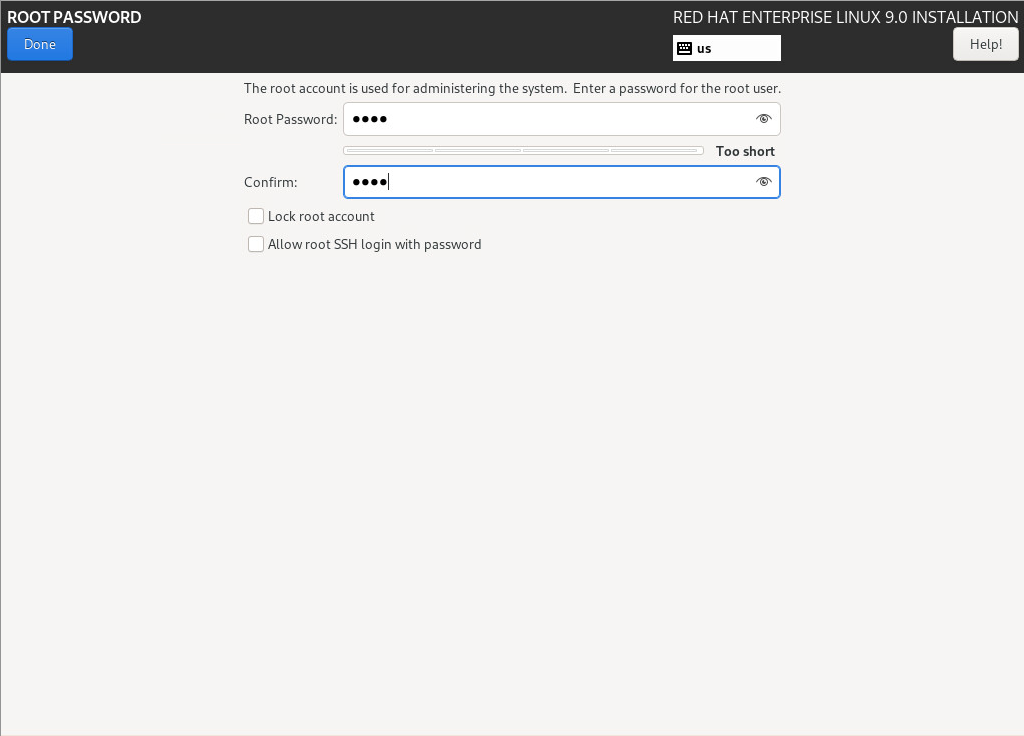
Task: Click the Confirm: label
Action: click(x=270, y=182)
